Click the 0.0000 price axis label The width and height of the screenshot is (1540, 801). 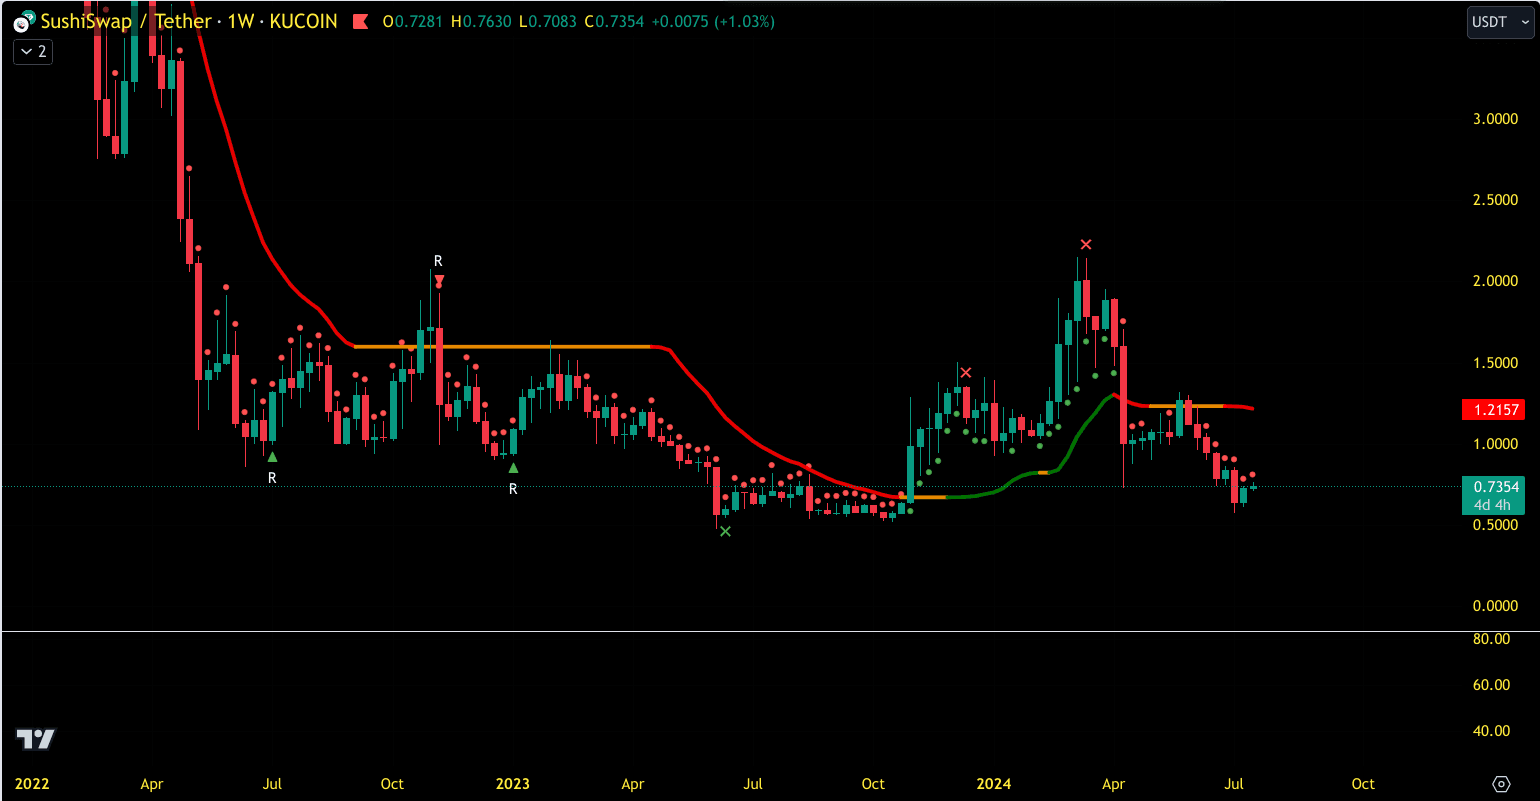click(x=1496, y=606)
